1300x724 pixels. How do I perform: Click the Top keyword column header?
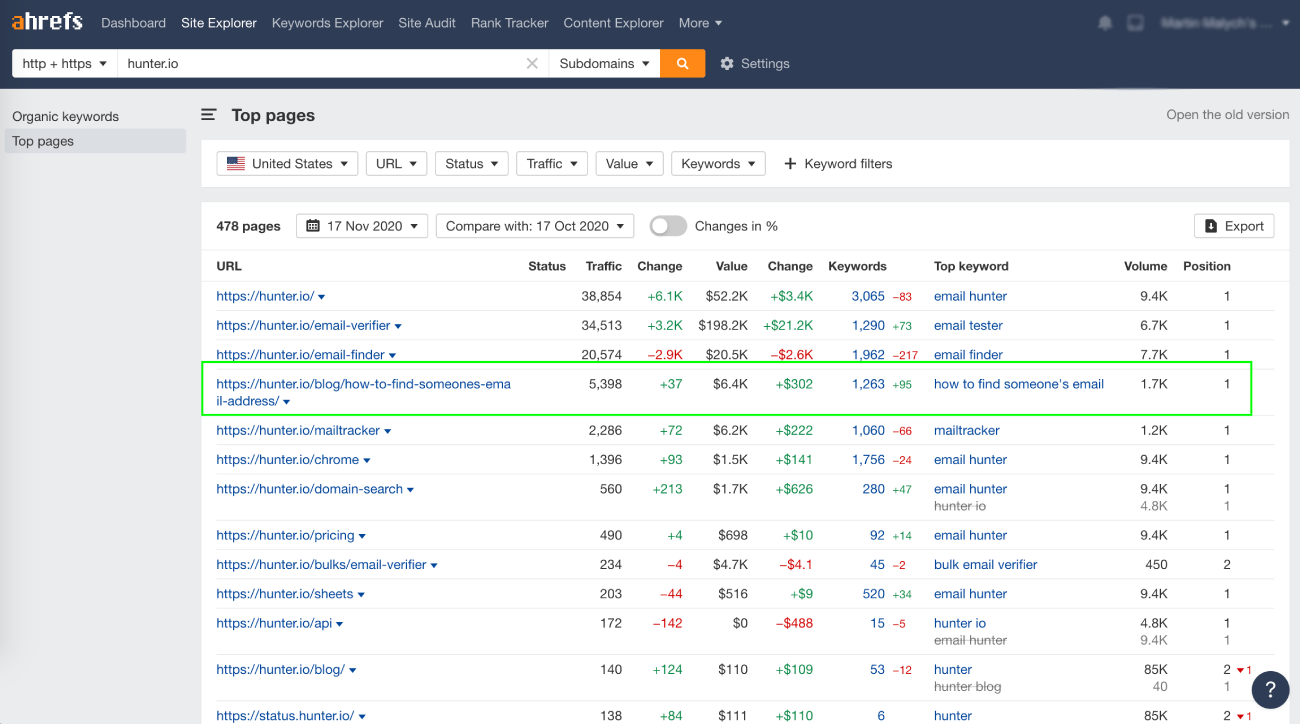coord(971,266)
